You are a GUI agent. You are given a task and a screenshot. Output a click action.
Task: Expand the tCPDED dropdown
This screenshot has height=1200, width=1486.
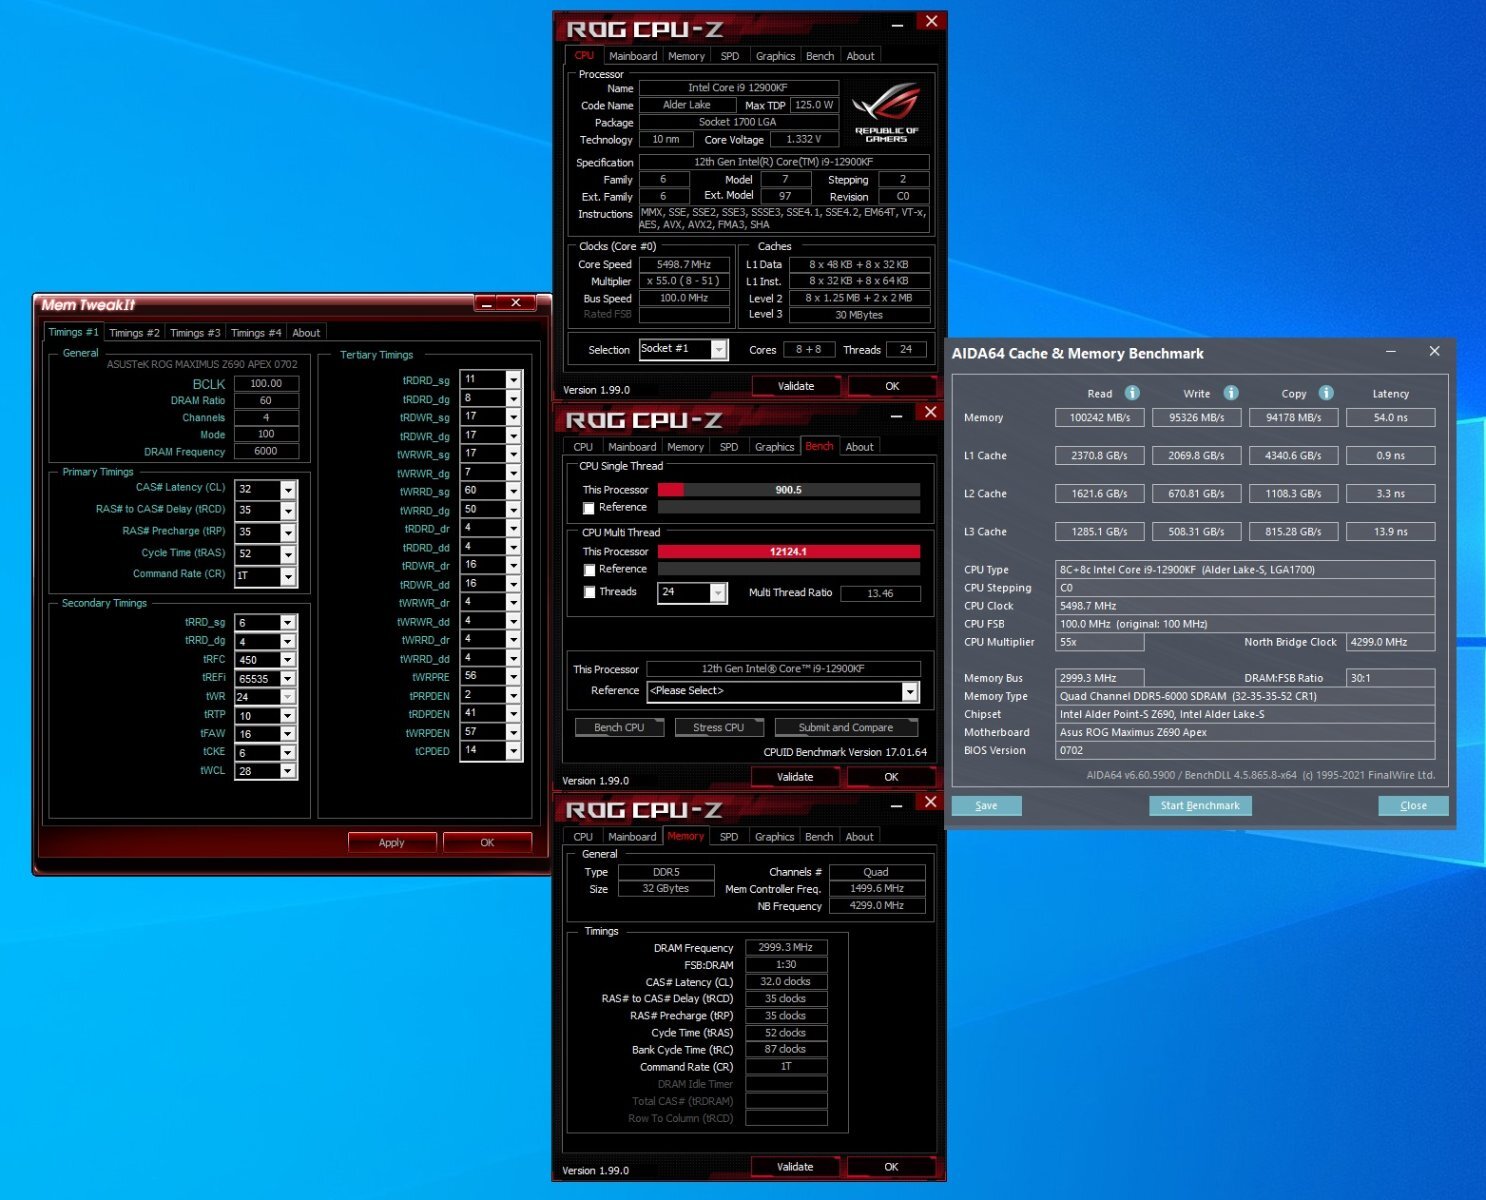click(x=513, y=751)
